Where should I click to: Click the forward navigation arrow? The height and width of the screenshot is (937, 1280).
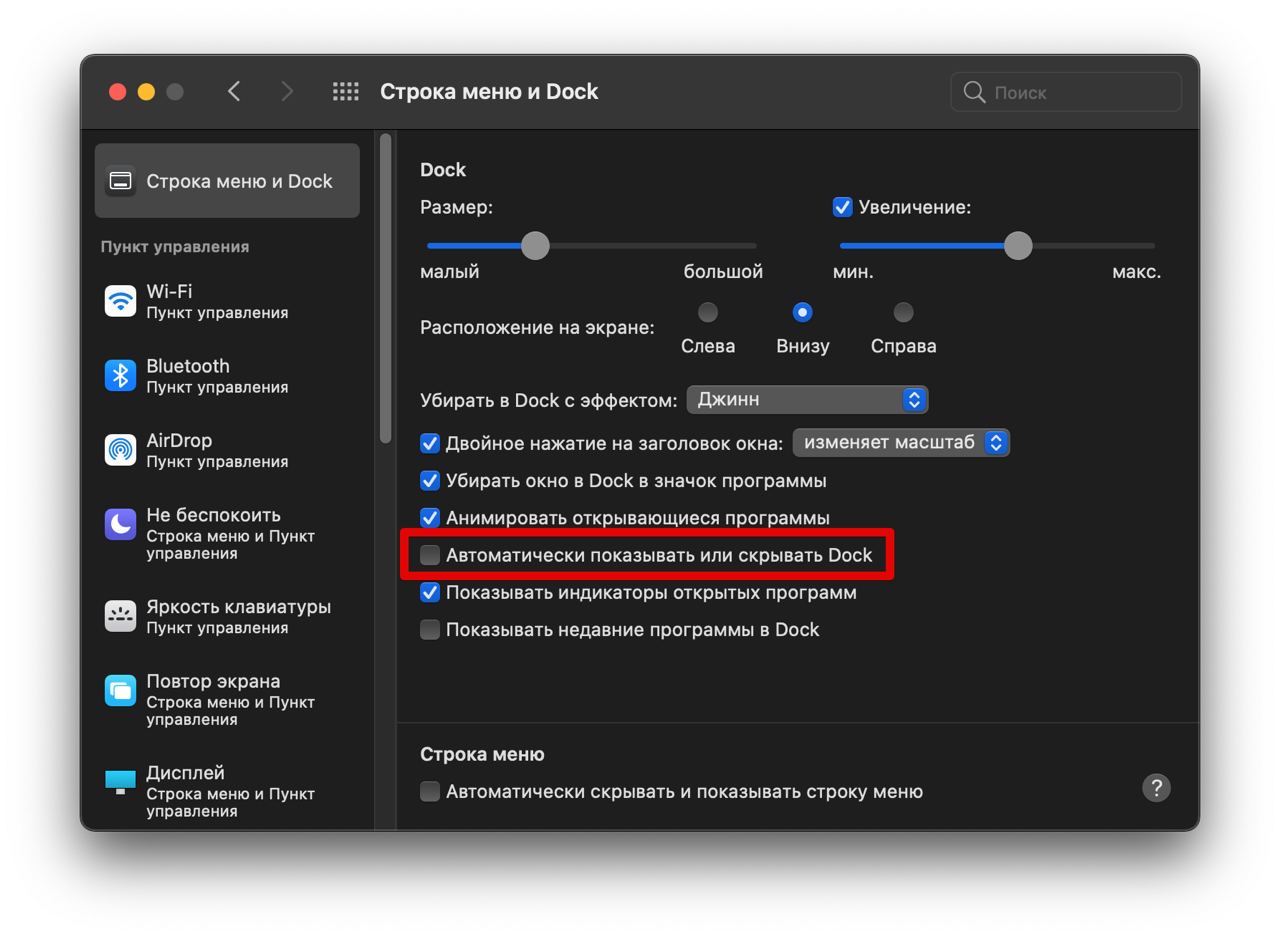point(287,92)
